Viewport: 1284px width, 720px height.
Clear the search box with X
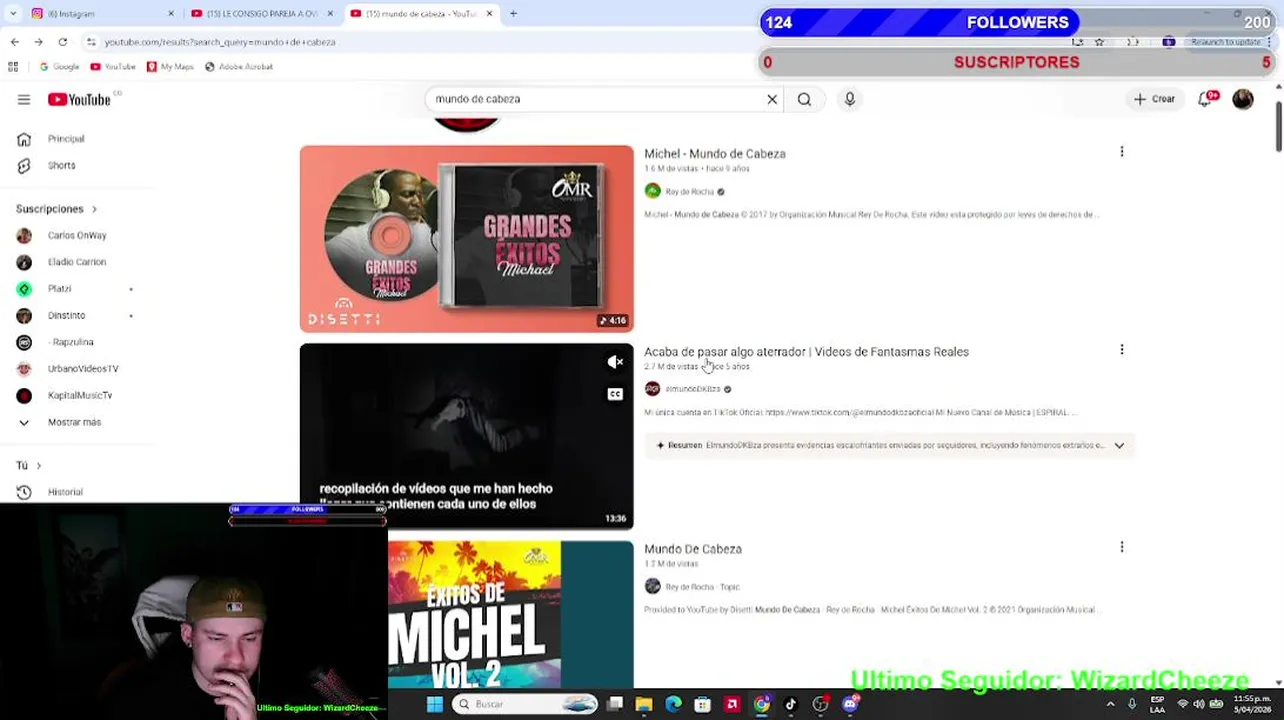coord(772,99)
